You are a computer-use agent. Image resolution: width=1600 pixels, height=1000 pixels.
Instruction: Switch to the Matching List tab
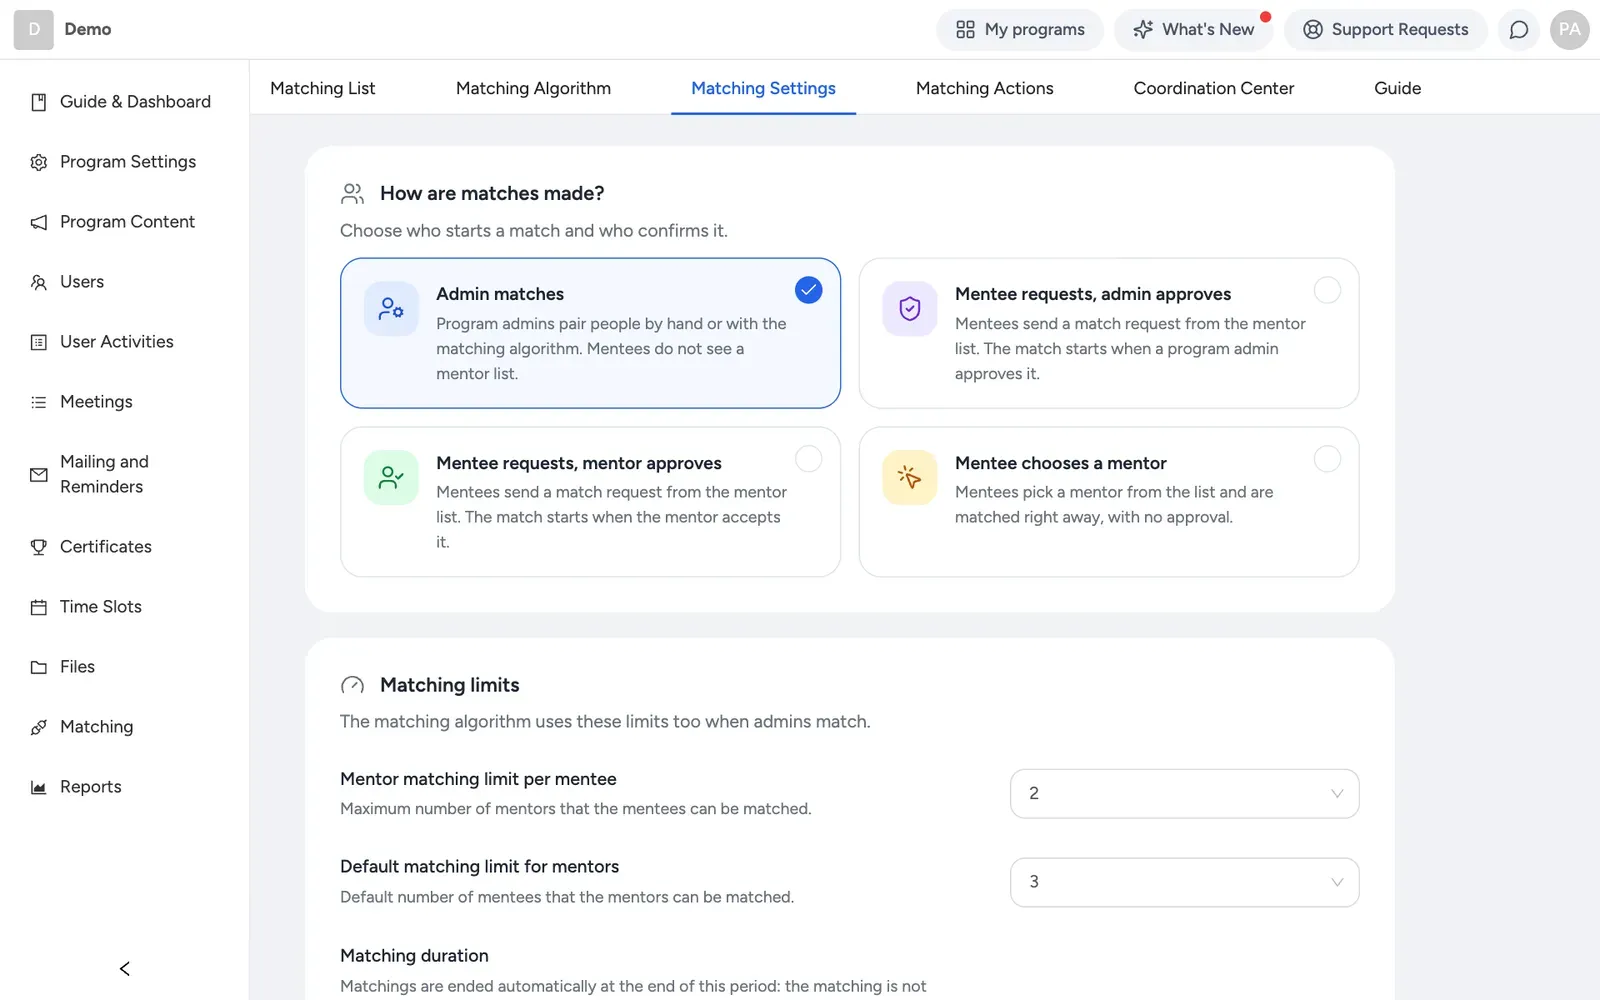(323, 88)
